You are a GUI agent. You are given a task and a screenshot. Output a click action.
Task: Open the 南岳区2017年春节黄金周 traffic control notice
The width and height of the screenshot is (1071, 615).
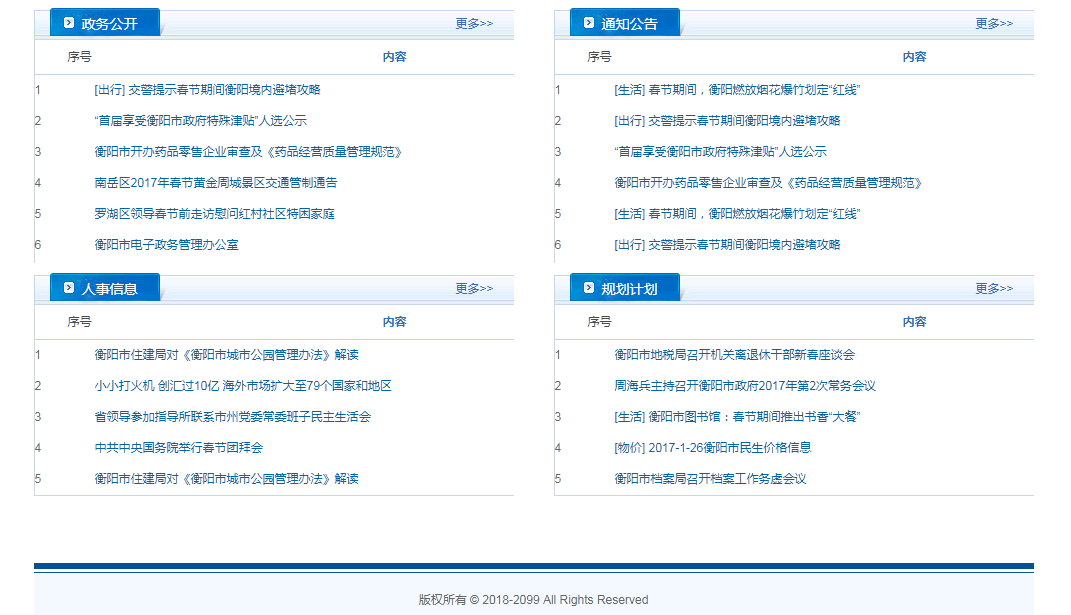click(x=216, y=183)
